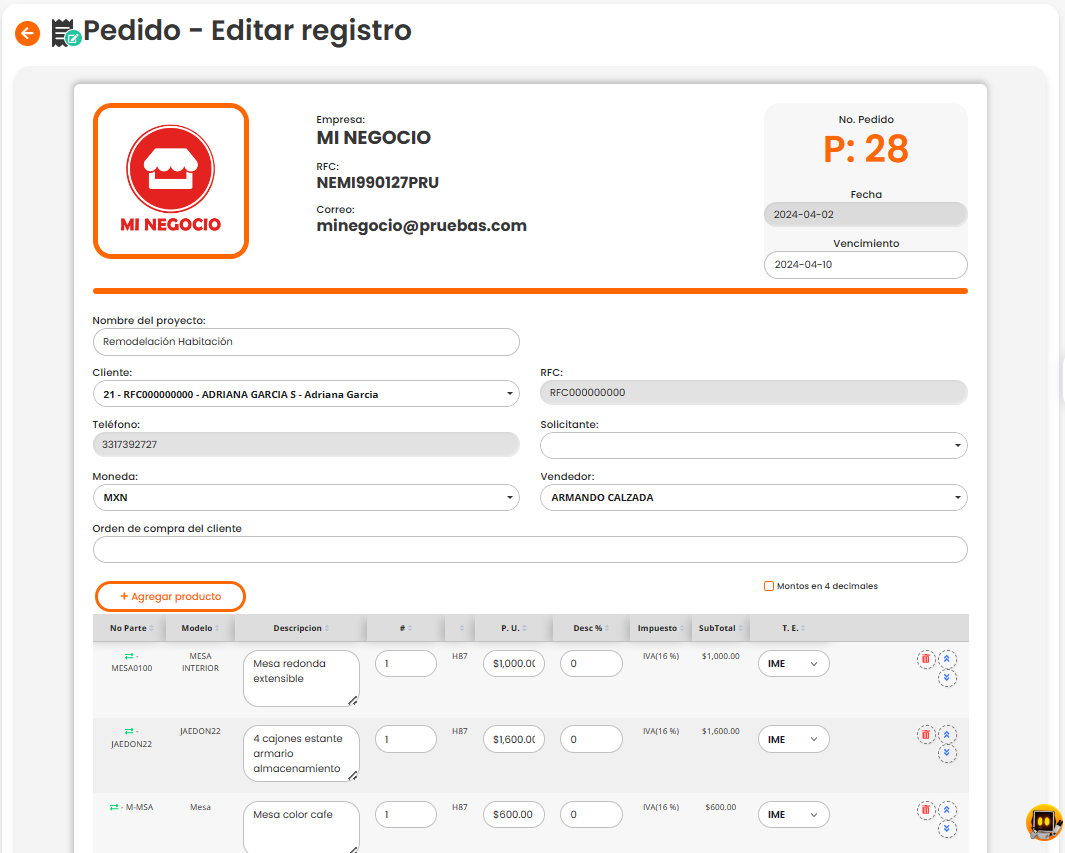This screenshot has height=853, width=1065.
Task: Open the Solicitante dropdown
Action: pyautogui.click(x=753, y=445)
